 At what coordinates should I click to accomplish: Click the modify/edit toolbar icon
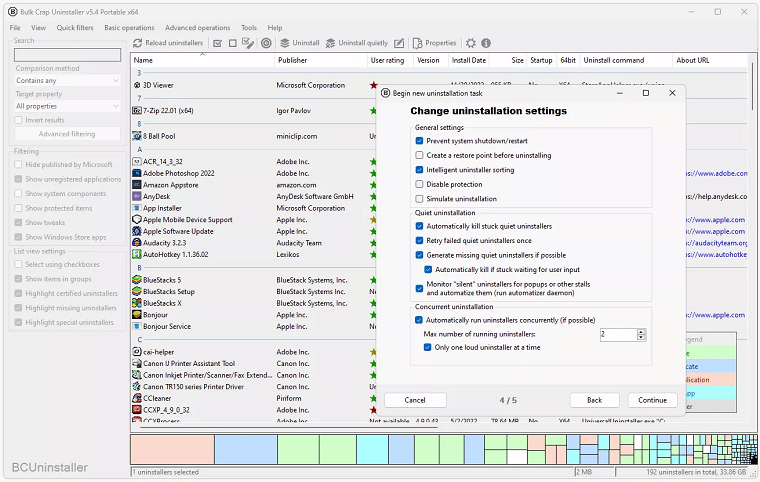399,43
